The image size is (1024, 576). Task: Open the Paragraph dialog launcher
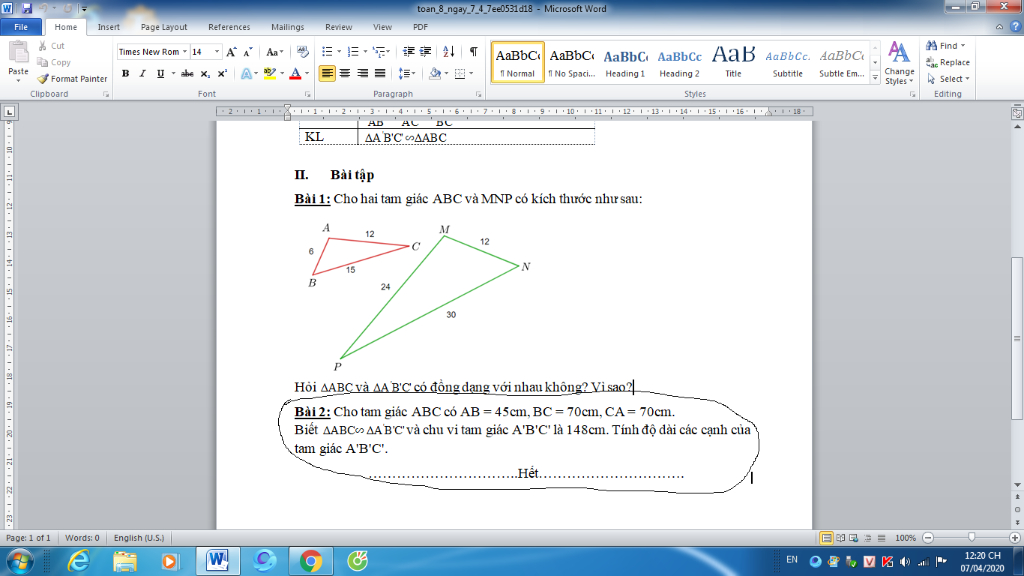(479, 94)
